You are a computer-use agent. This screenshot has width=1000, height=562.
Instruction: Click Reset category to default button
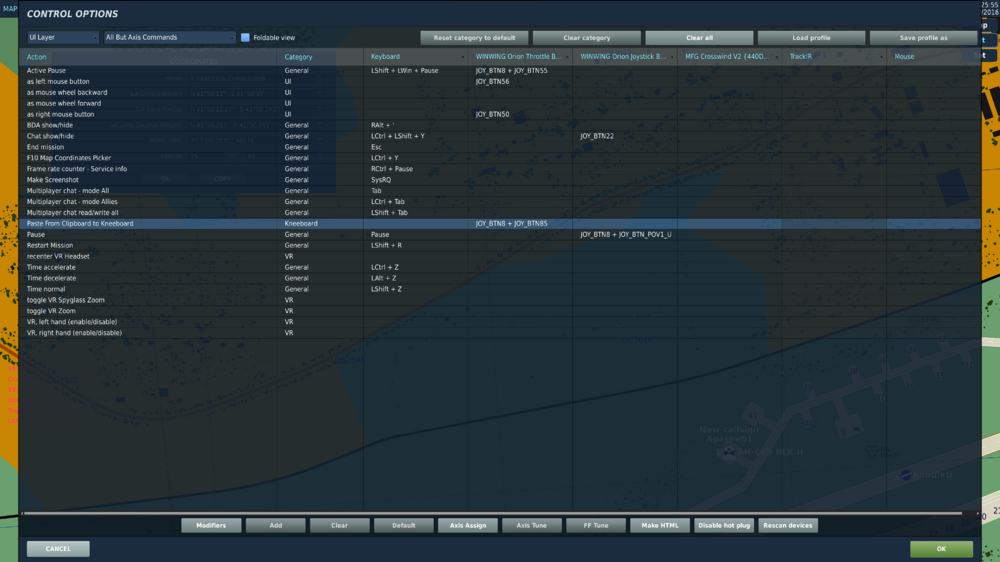pos(474,38)
